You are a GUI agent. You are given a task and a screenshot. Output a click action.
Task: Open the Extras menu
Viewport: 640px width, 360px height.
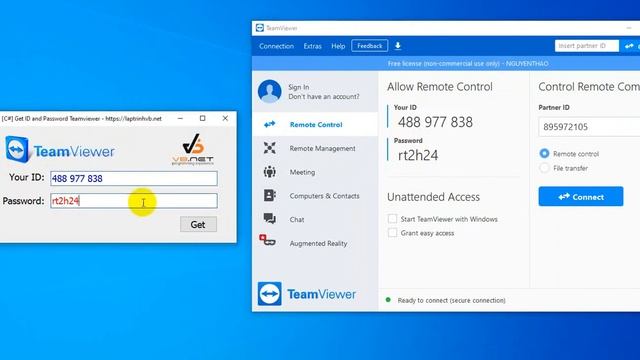[313, 46]
